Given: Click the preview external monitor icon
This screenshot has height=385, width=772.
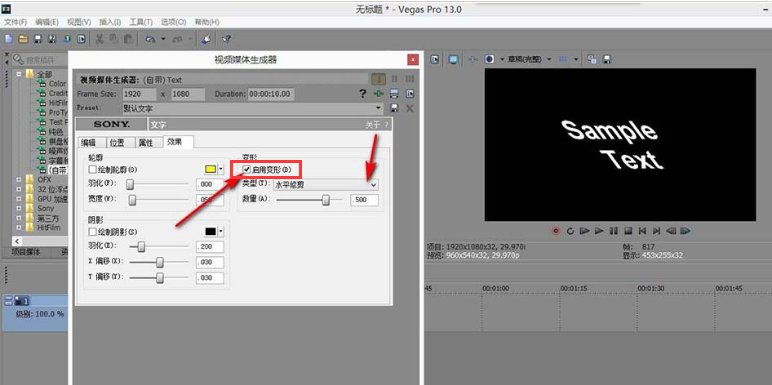Looking at the screenshot, I should tap(453, 59).
